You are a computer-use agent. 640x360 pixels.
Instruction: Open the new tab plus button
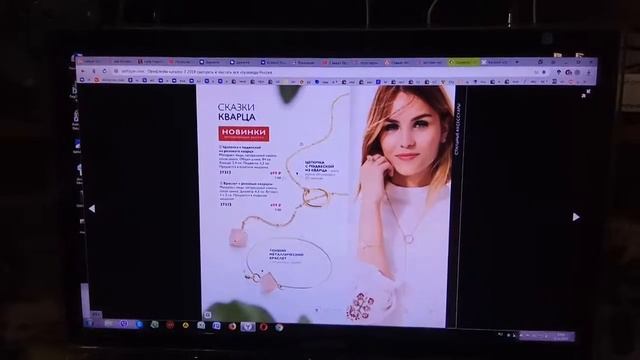516,62
